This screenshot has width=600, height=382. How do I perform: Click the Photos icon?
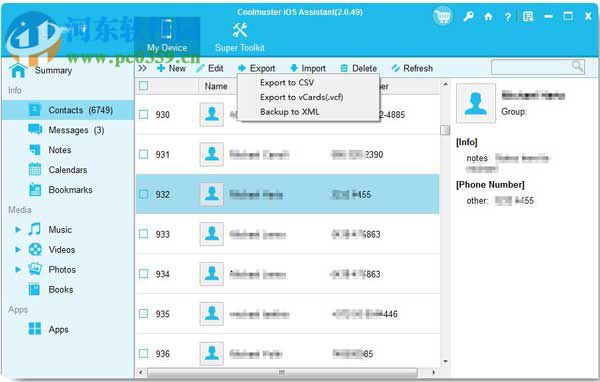point(35,269)
